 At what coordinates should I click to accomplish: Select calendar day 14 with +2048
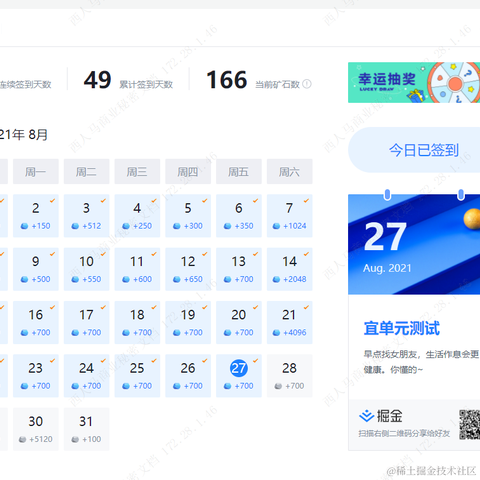(289, 269)
